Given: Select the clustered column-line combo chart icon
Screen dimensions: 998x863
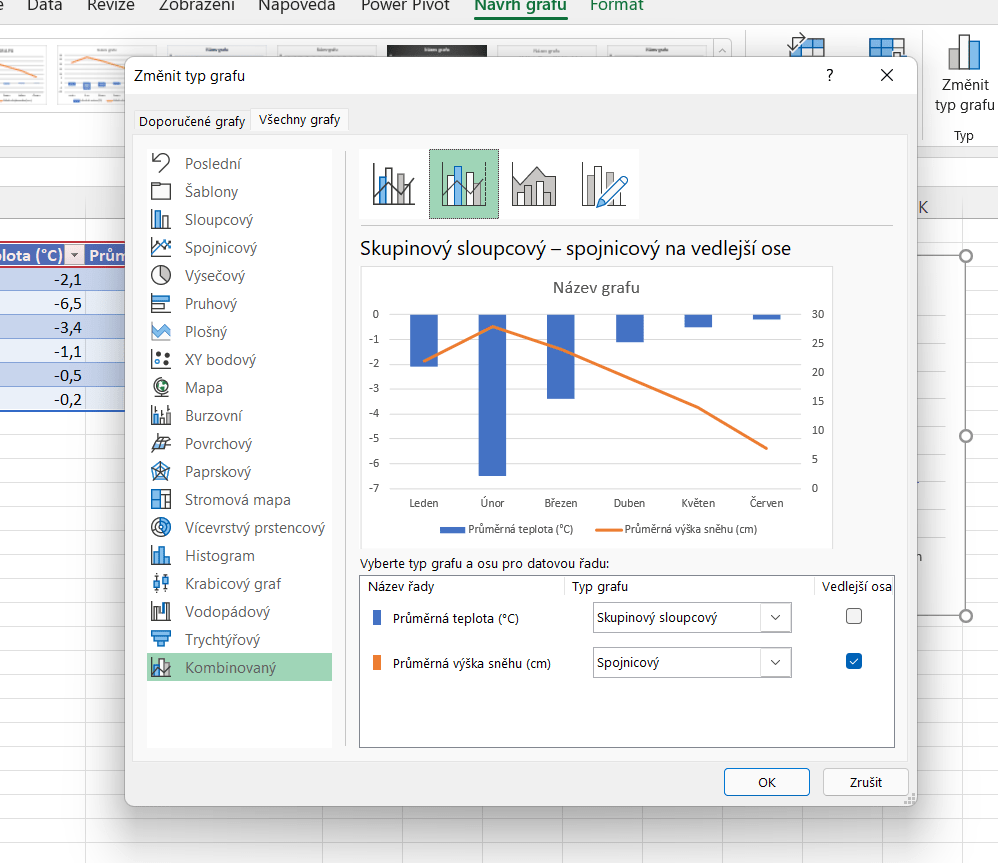Looking at the screenshot, I should point(393,184).
